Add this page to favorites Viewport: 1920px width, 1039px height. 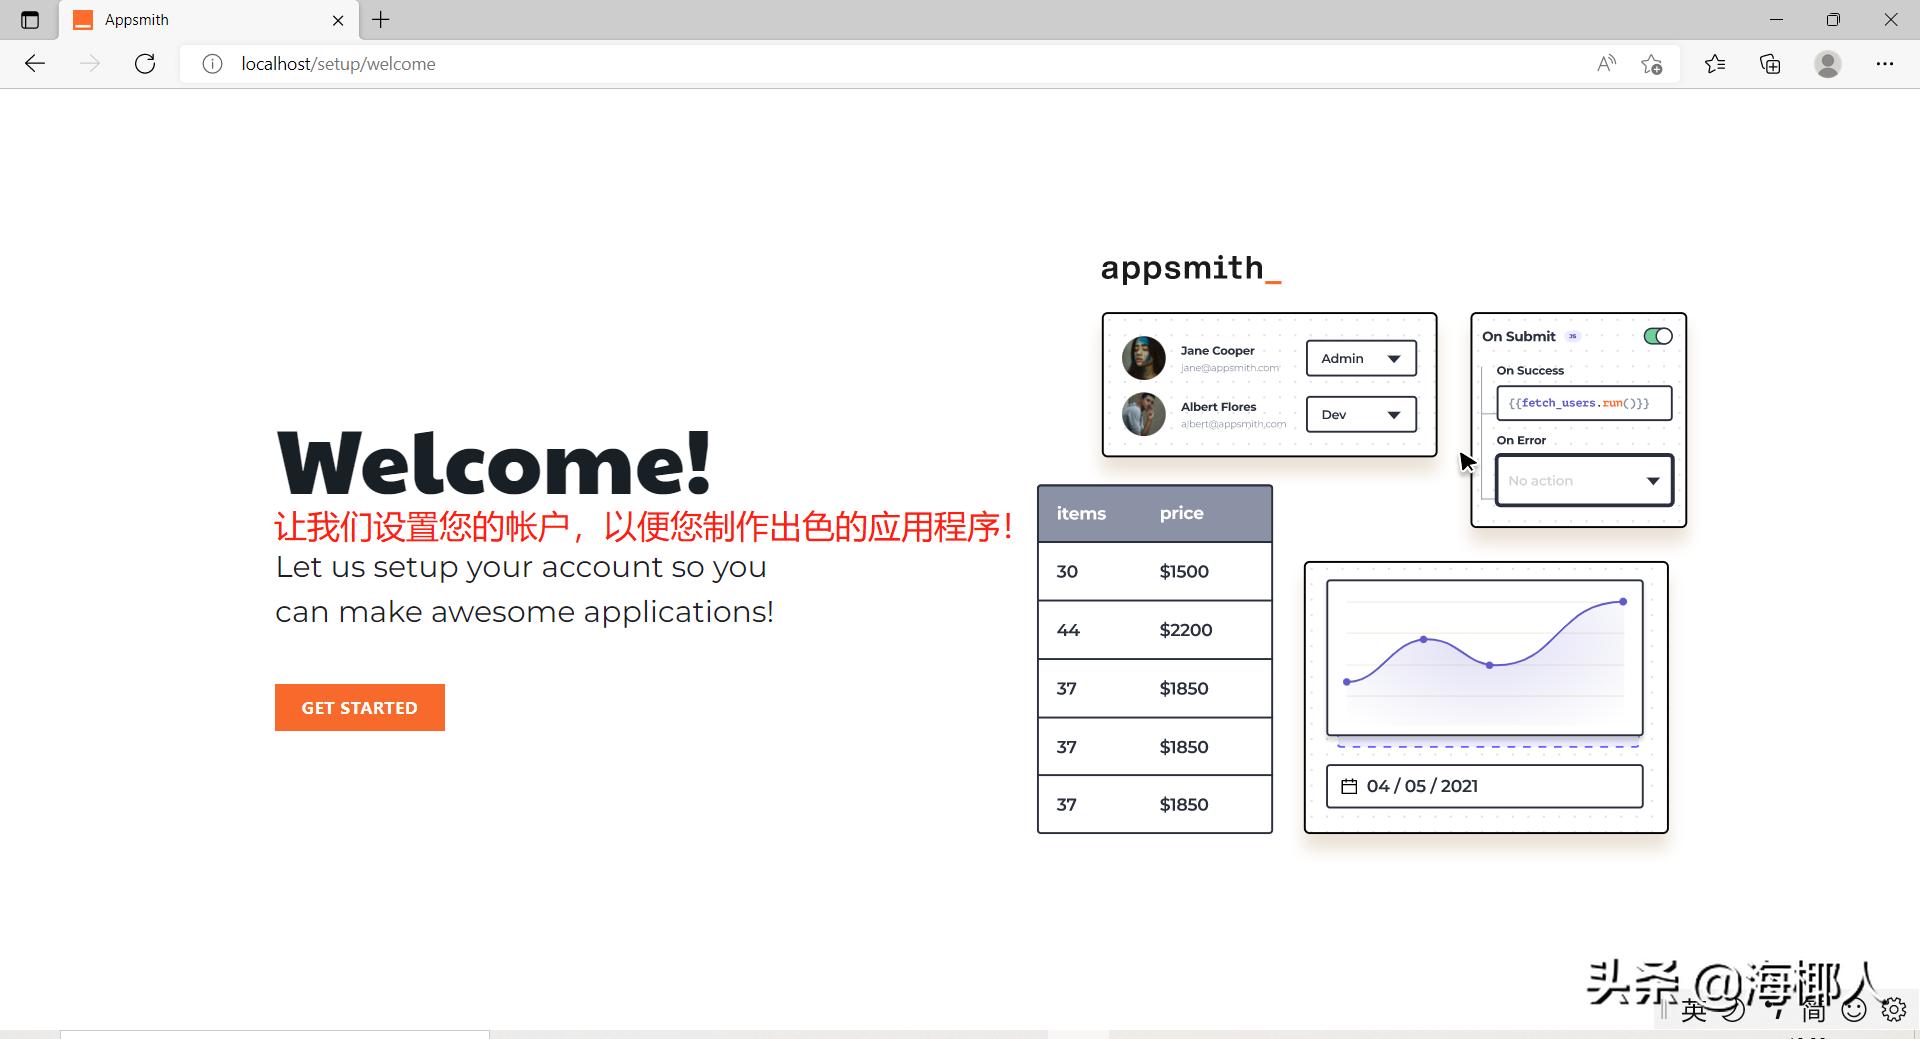click(1652, 63)
